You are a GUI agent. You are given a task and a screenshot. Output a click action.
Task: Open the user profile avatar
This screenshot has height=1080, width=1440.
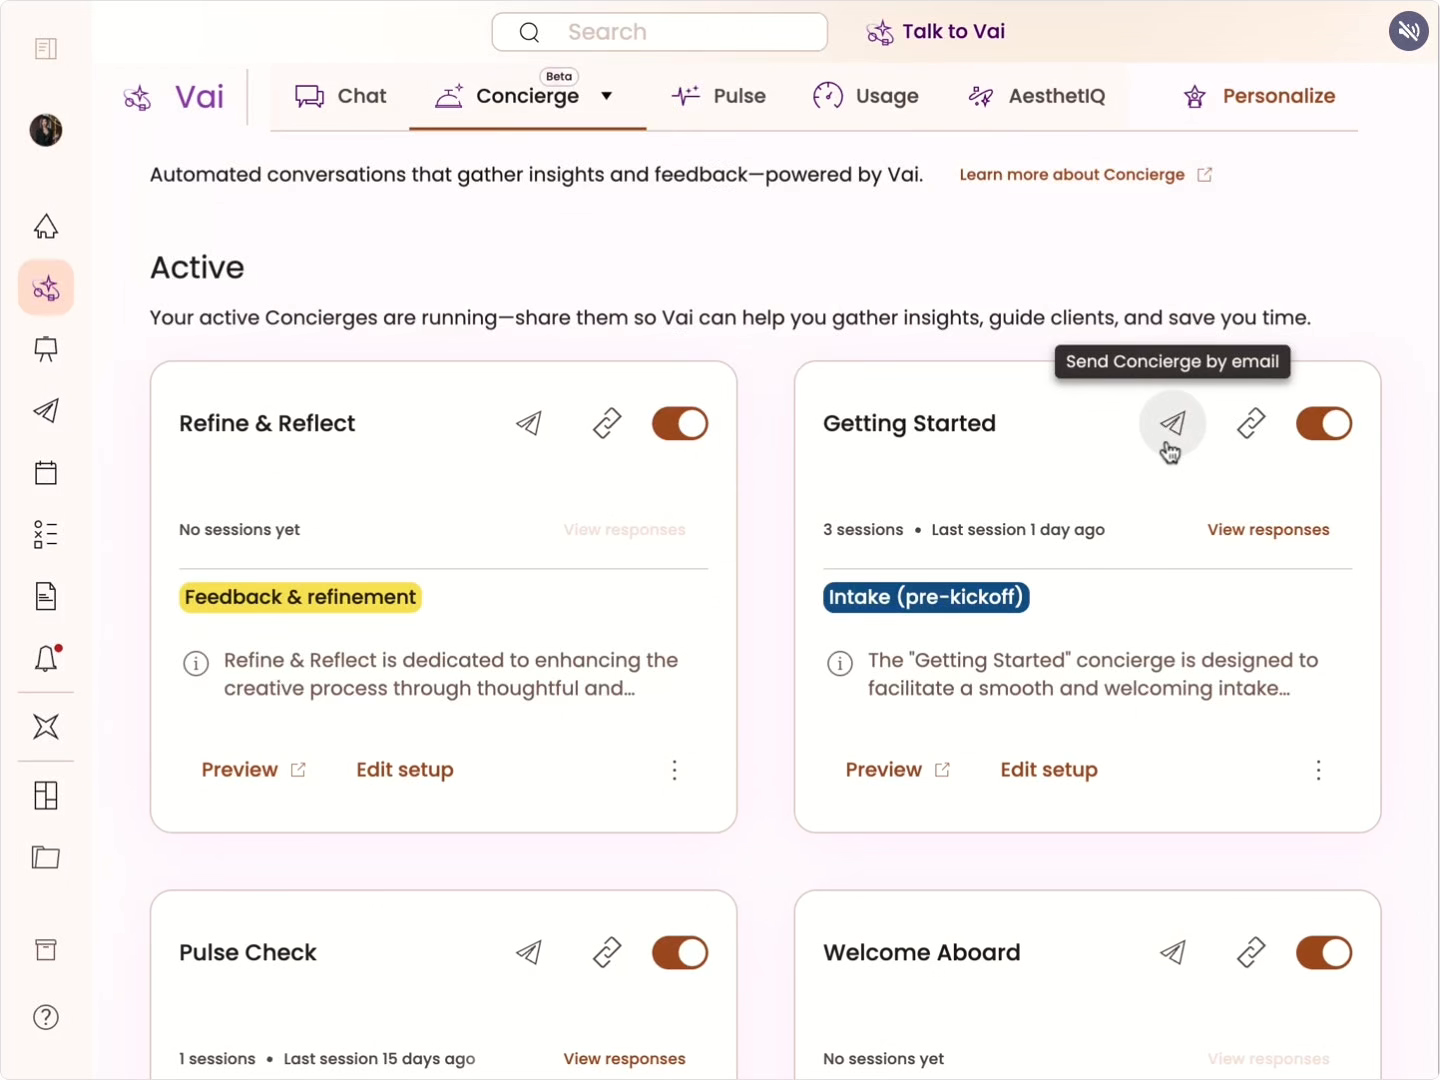tap(46, 130)
